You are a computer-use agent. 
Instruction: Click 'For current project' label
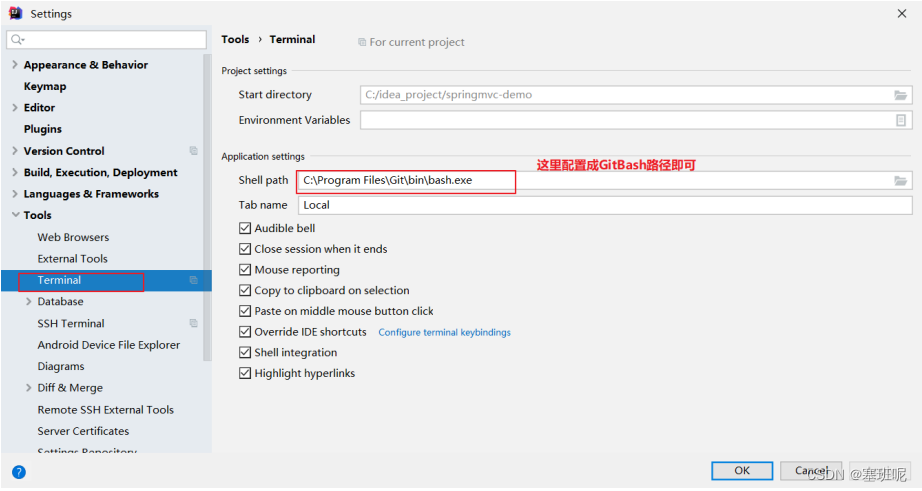[417, 42]
